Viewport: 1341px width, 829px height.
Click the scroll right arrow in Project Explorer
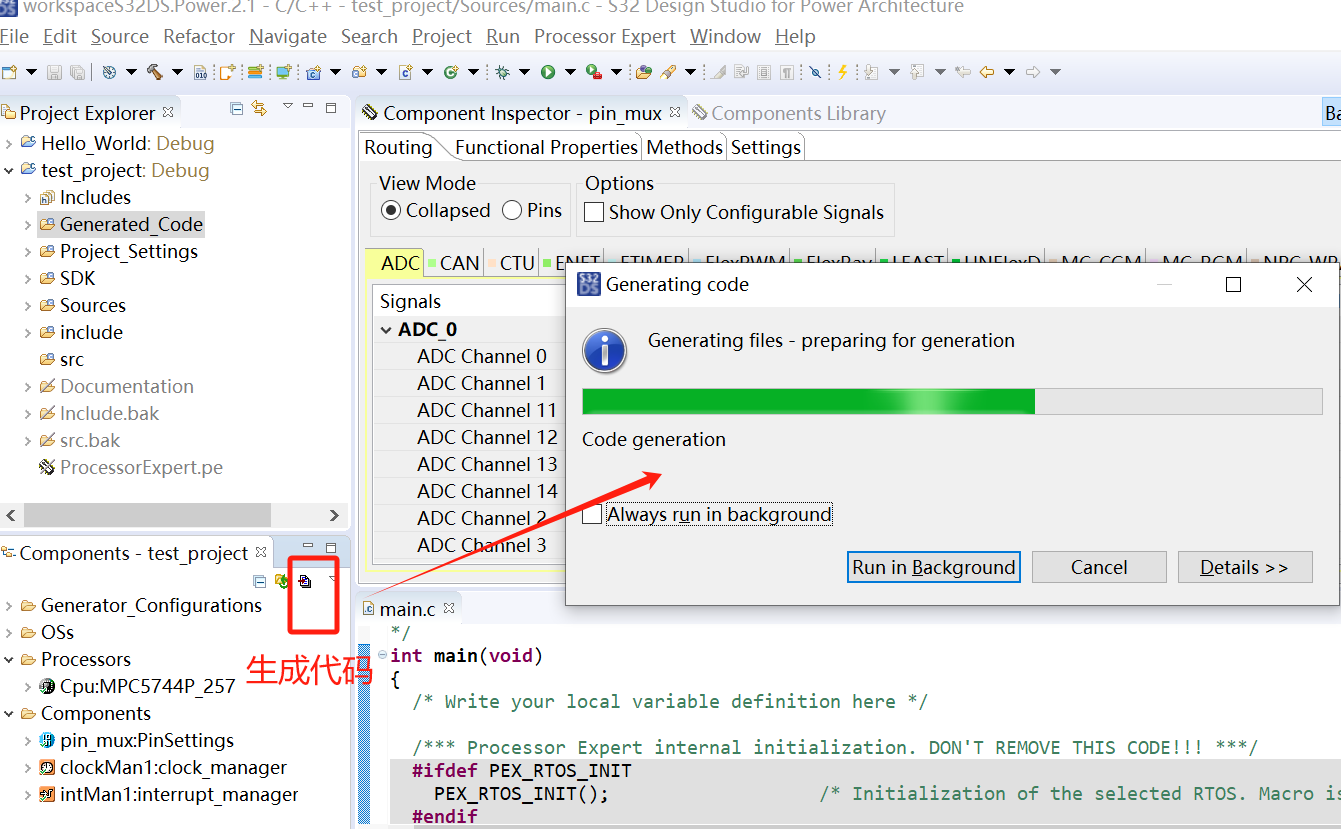[335, 515]
